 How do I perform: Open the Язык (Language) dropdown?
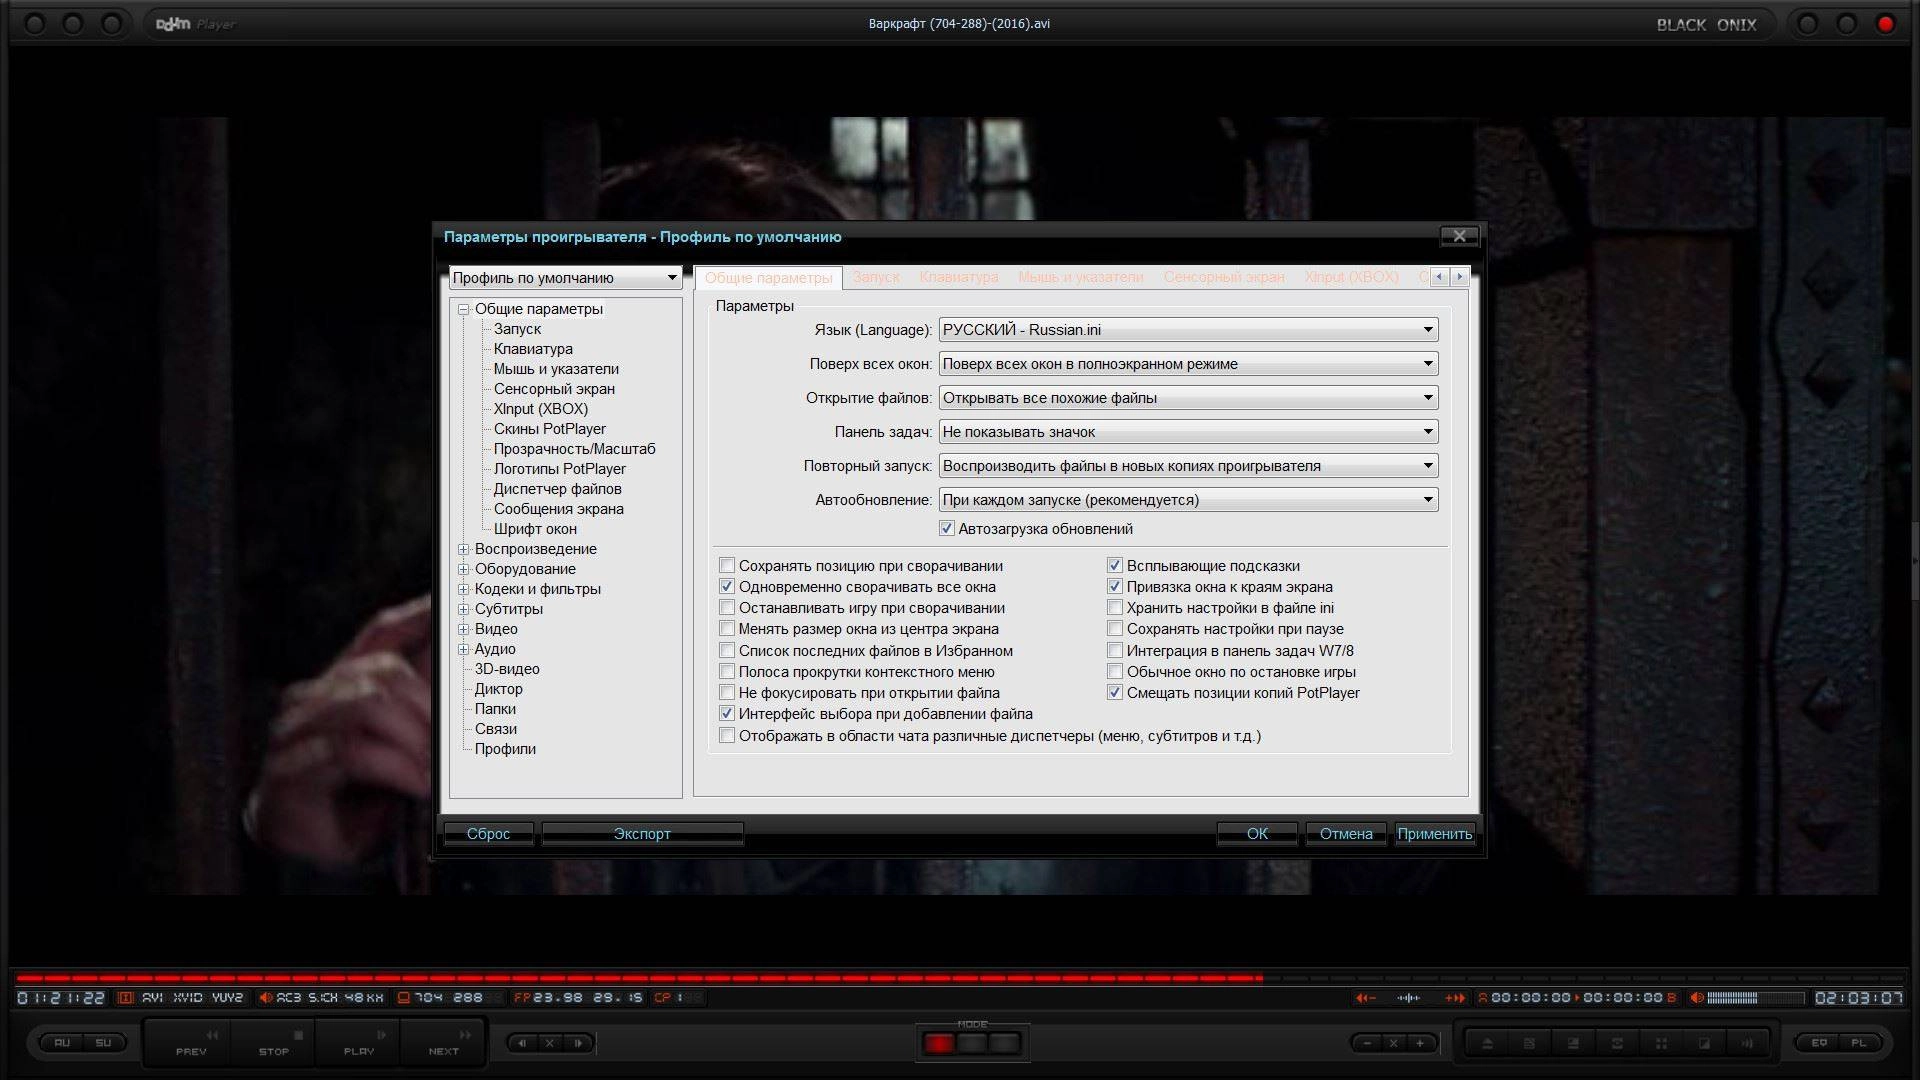tap(1188, 330)
